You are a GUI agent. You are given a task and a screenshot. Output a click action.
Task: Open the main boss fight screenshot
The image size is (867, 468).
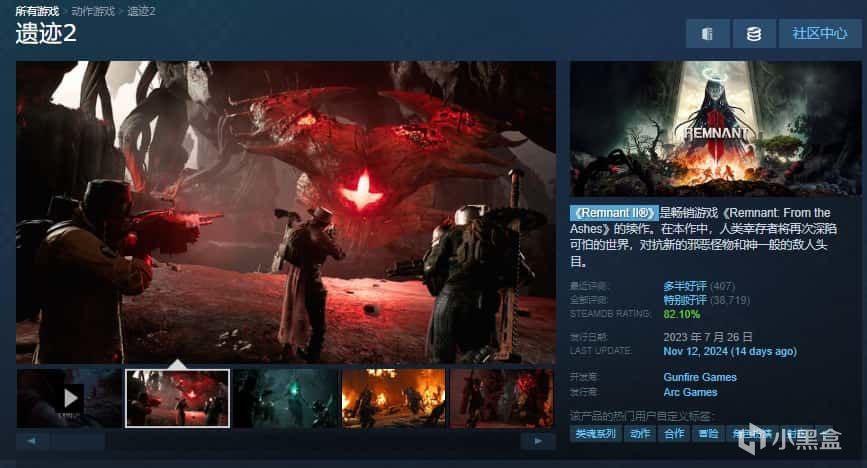pyautogui.click(x=286, y=212)
